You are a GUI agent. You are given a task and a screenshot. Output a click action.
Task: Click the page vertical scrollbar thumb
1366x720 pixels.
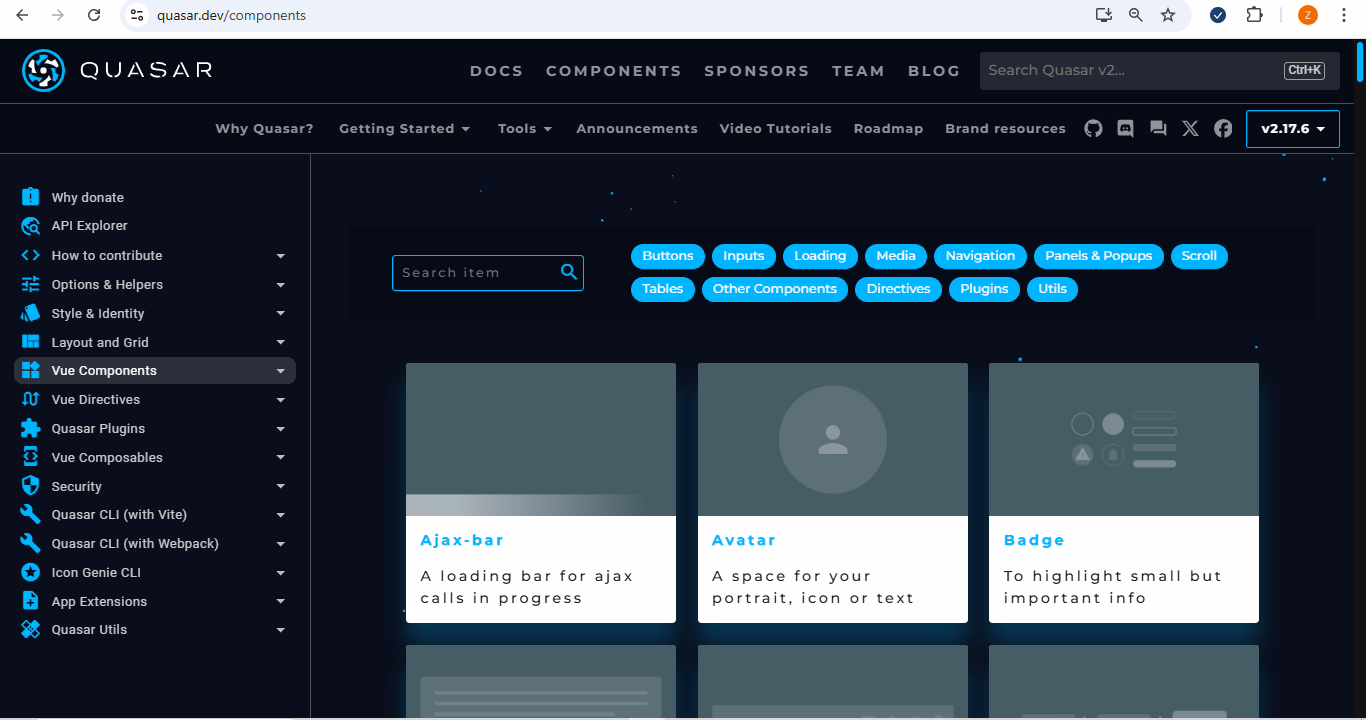(x=1360, y=60)
